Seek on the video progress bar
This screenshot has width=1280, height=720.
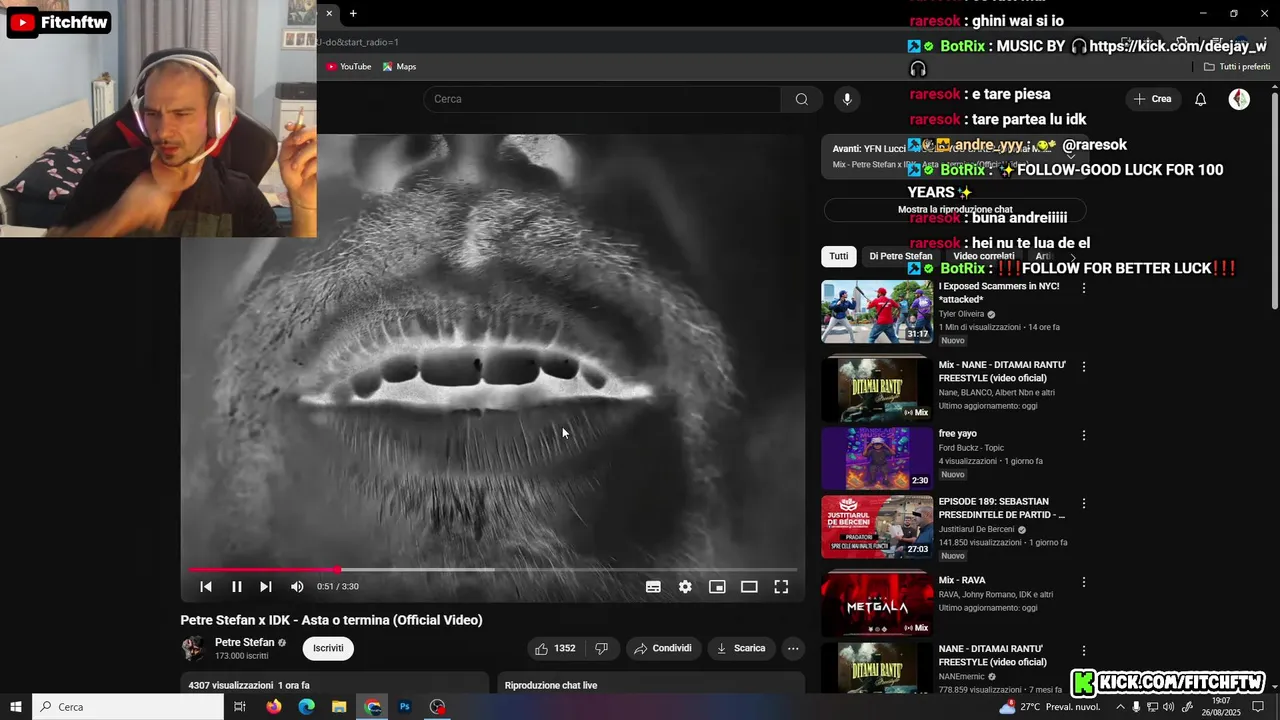point(493,570)
